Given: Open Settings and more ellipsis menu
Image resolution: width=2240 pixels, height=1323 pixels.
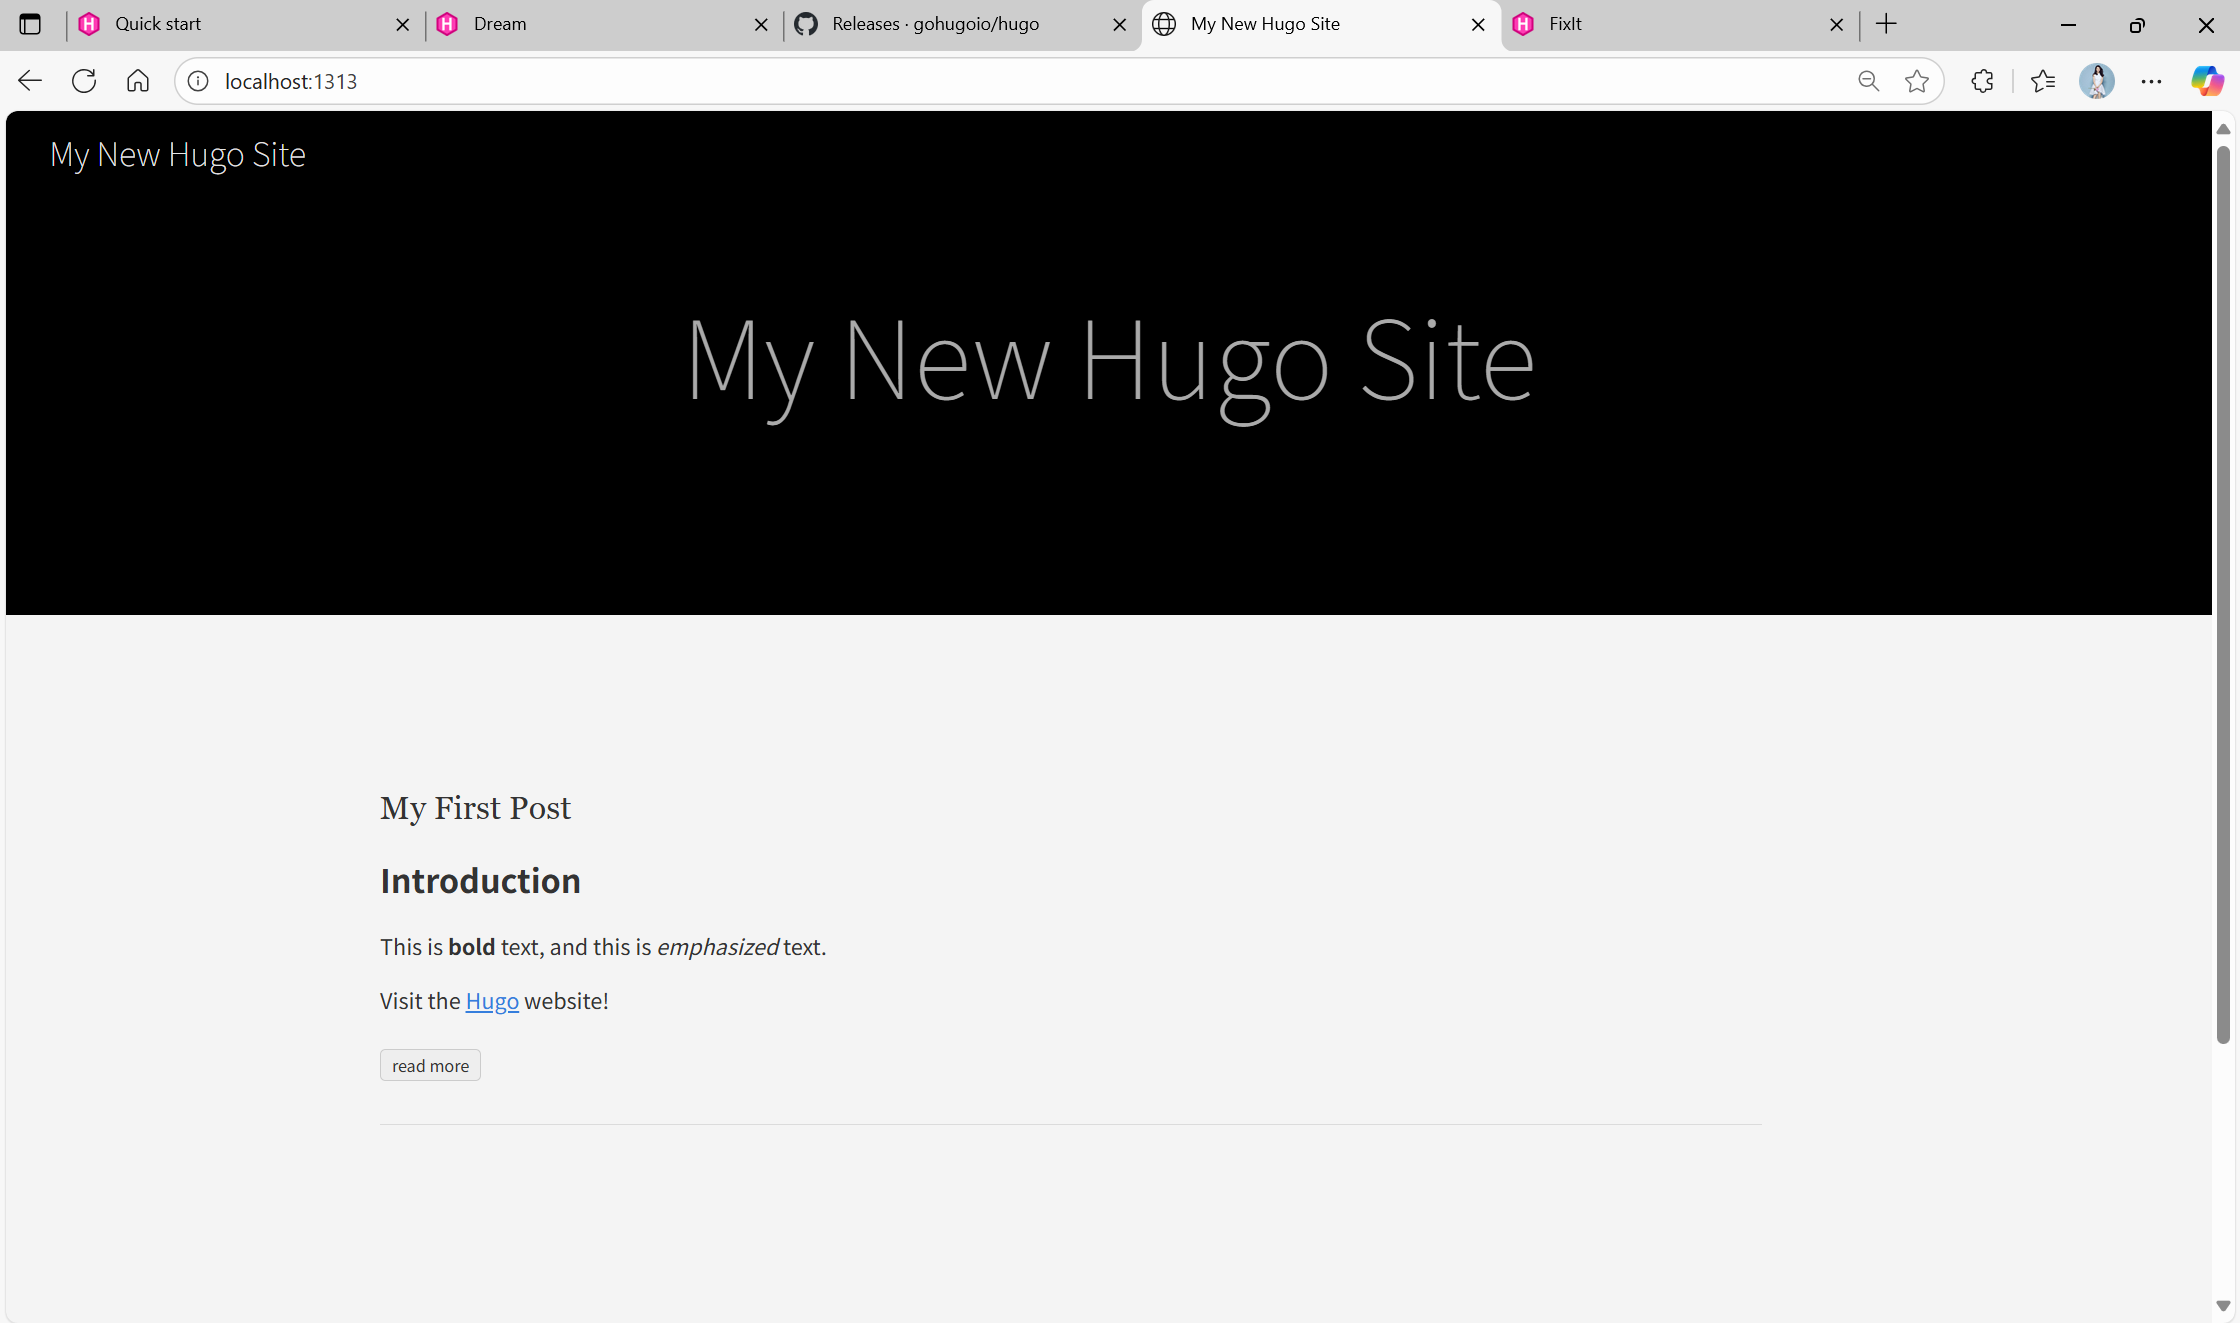Looking at the screenshot, I should click(x=2151, y=81).
